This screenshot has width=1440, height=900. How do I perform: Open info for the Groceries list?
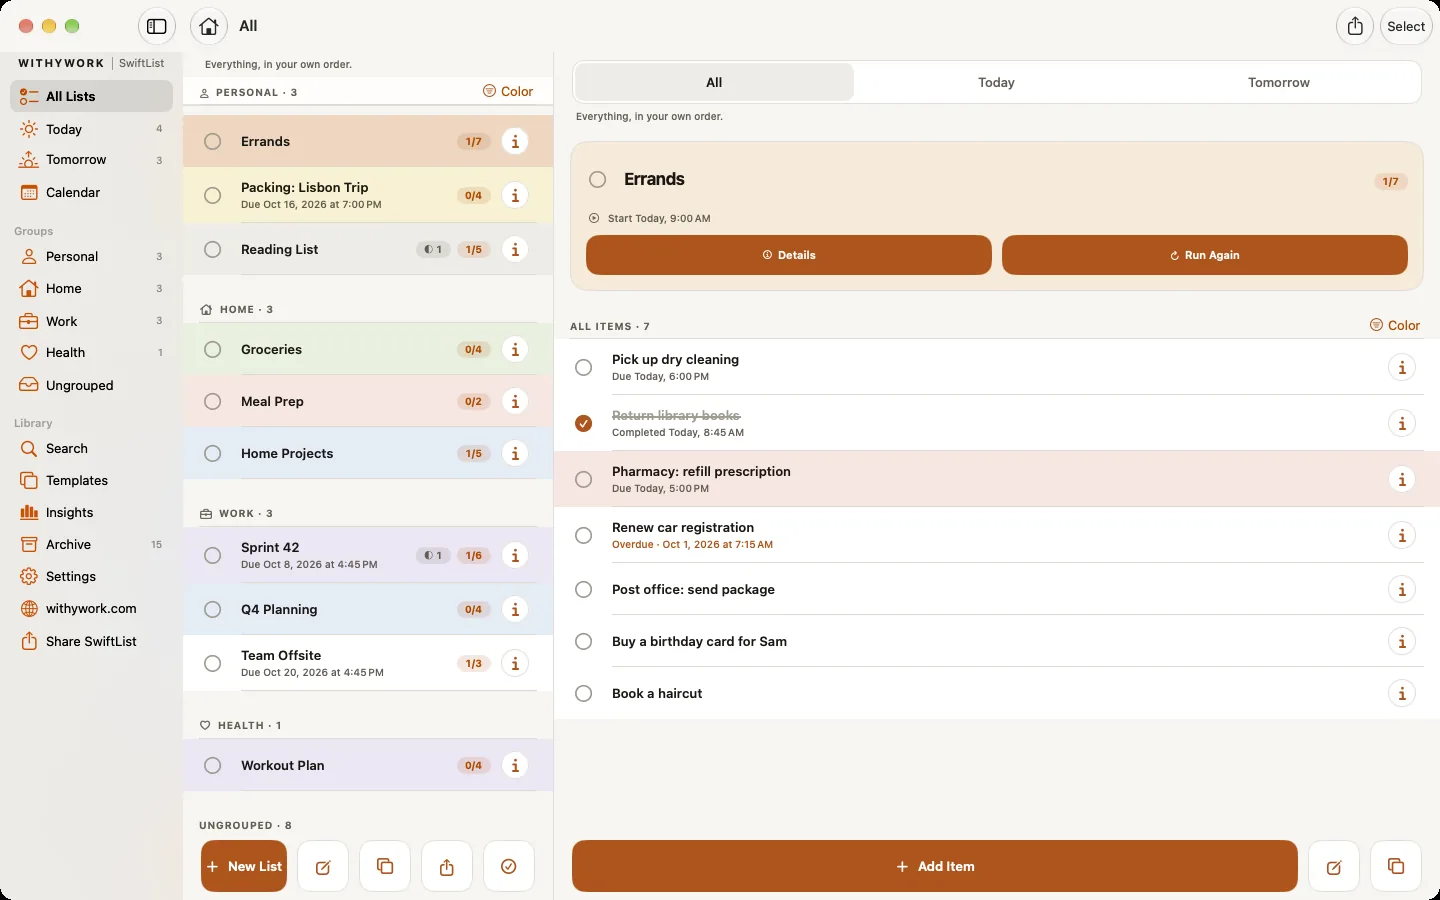[x=515, y=349]
